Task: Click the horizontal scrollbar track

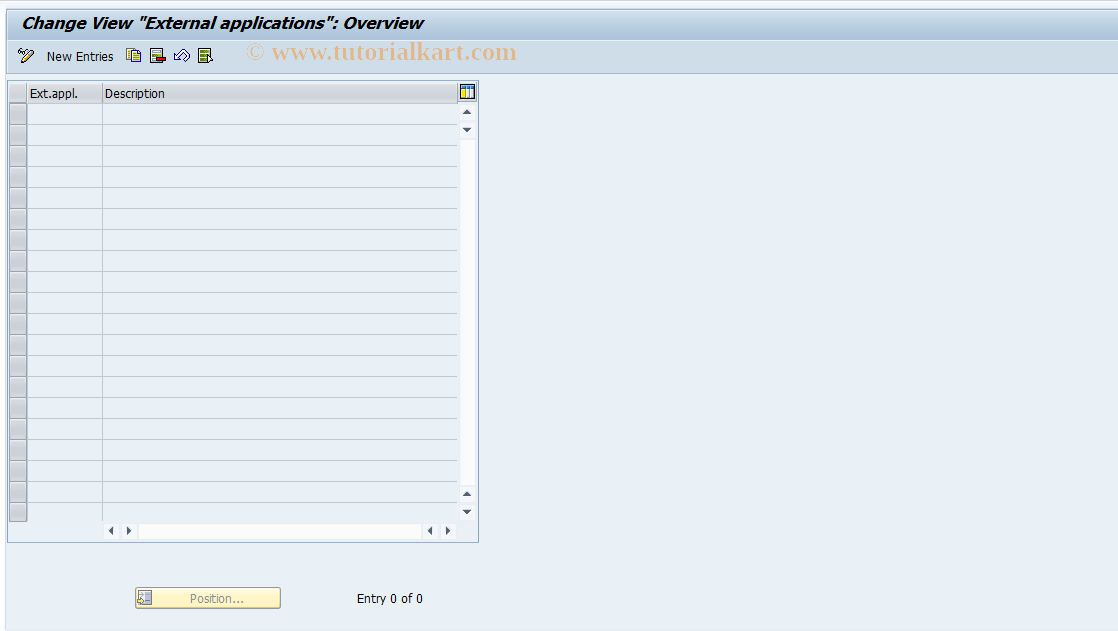Action: [280, 530]
